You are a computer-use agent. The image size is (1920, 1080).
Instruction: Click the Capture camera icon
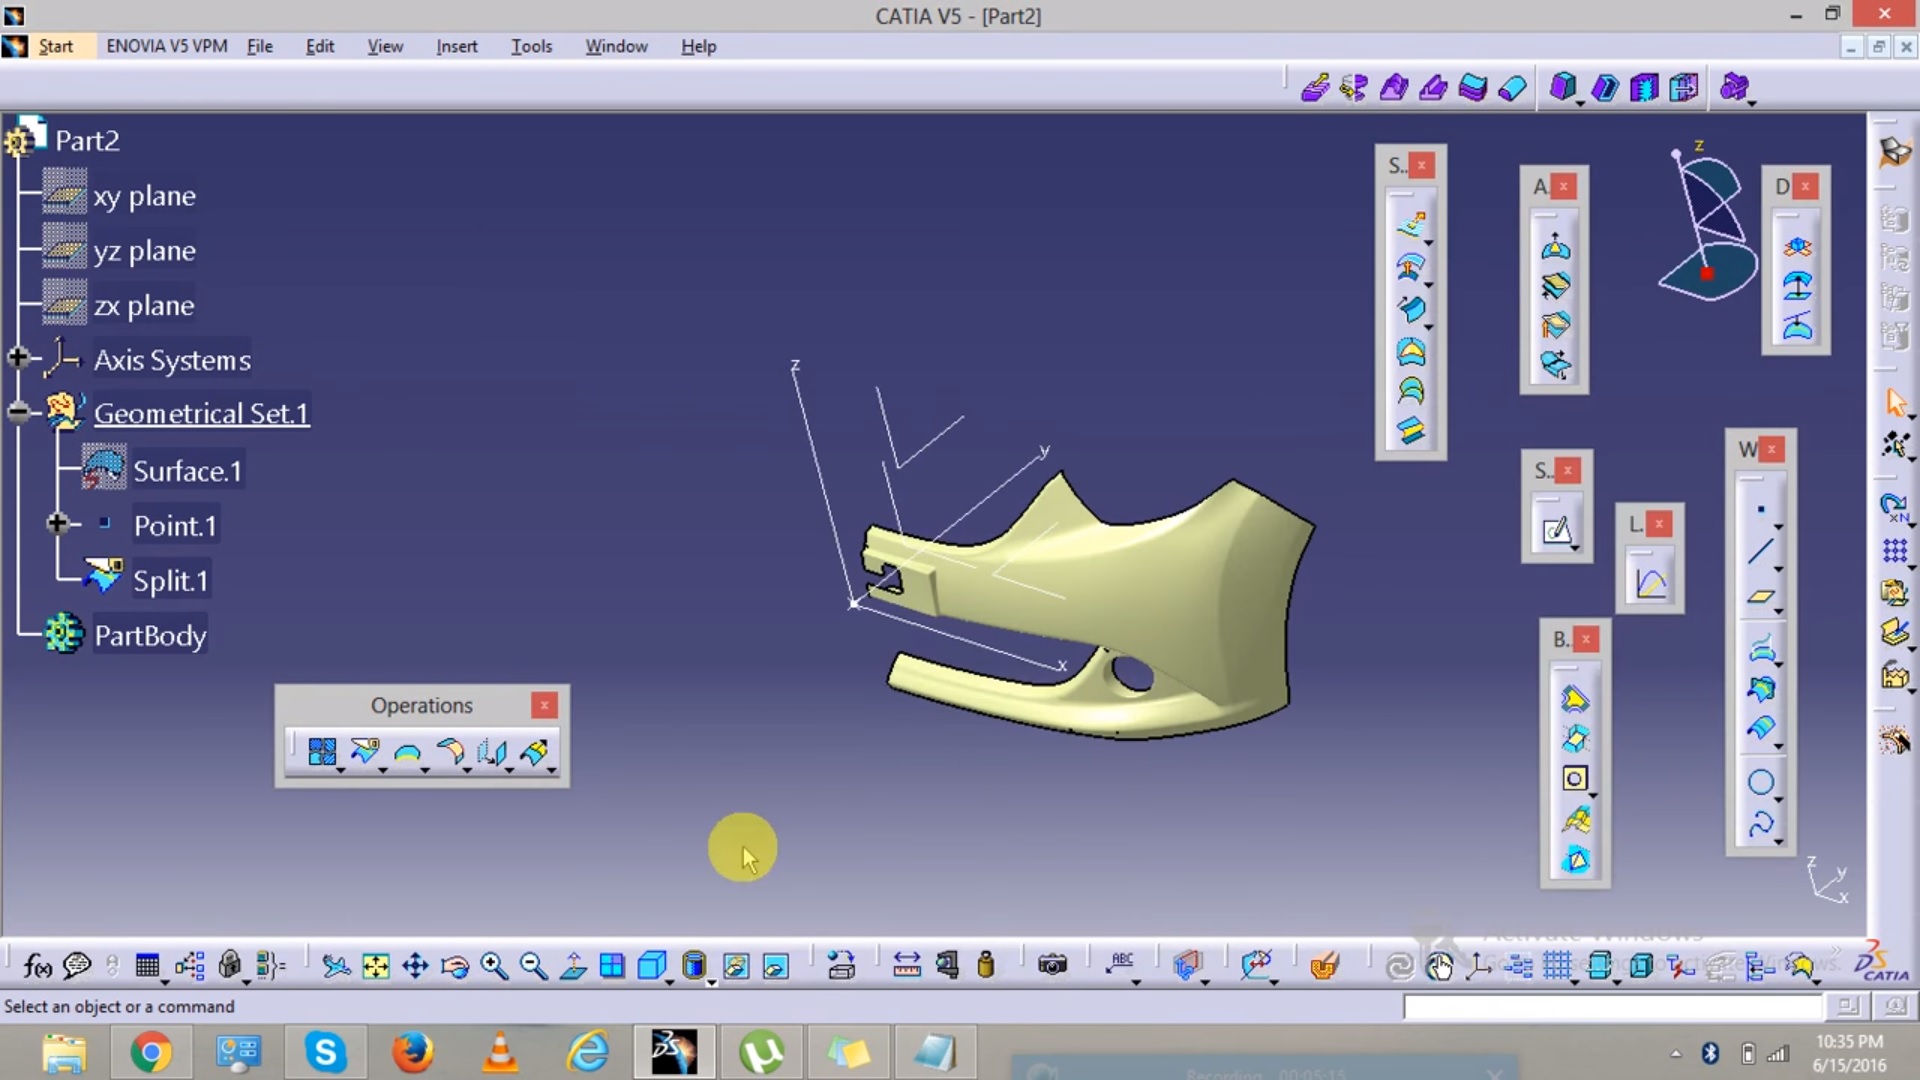1052,965
